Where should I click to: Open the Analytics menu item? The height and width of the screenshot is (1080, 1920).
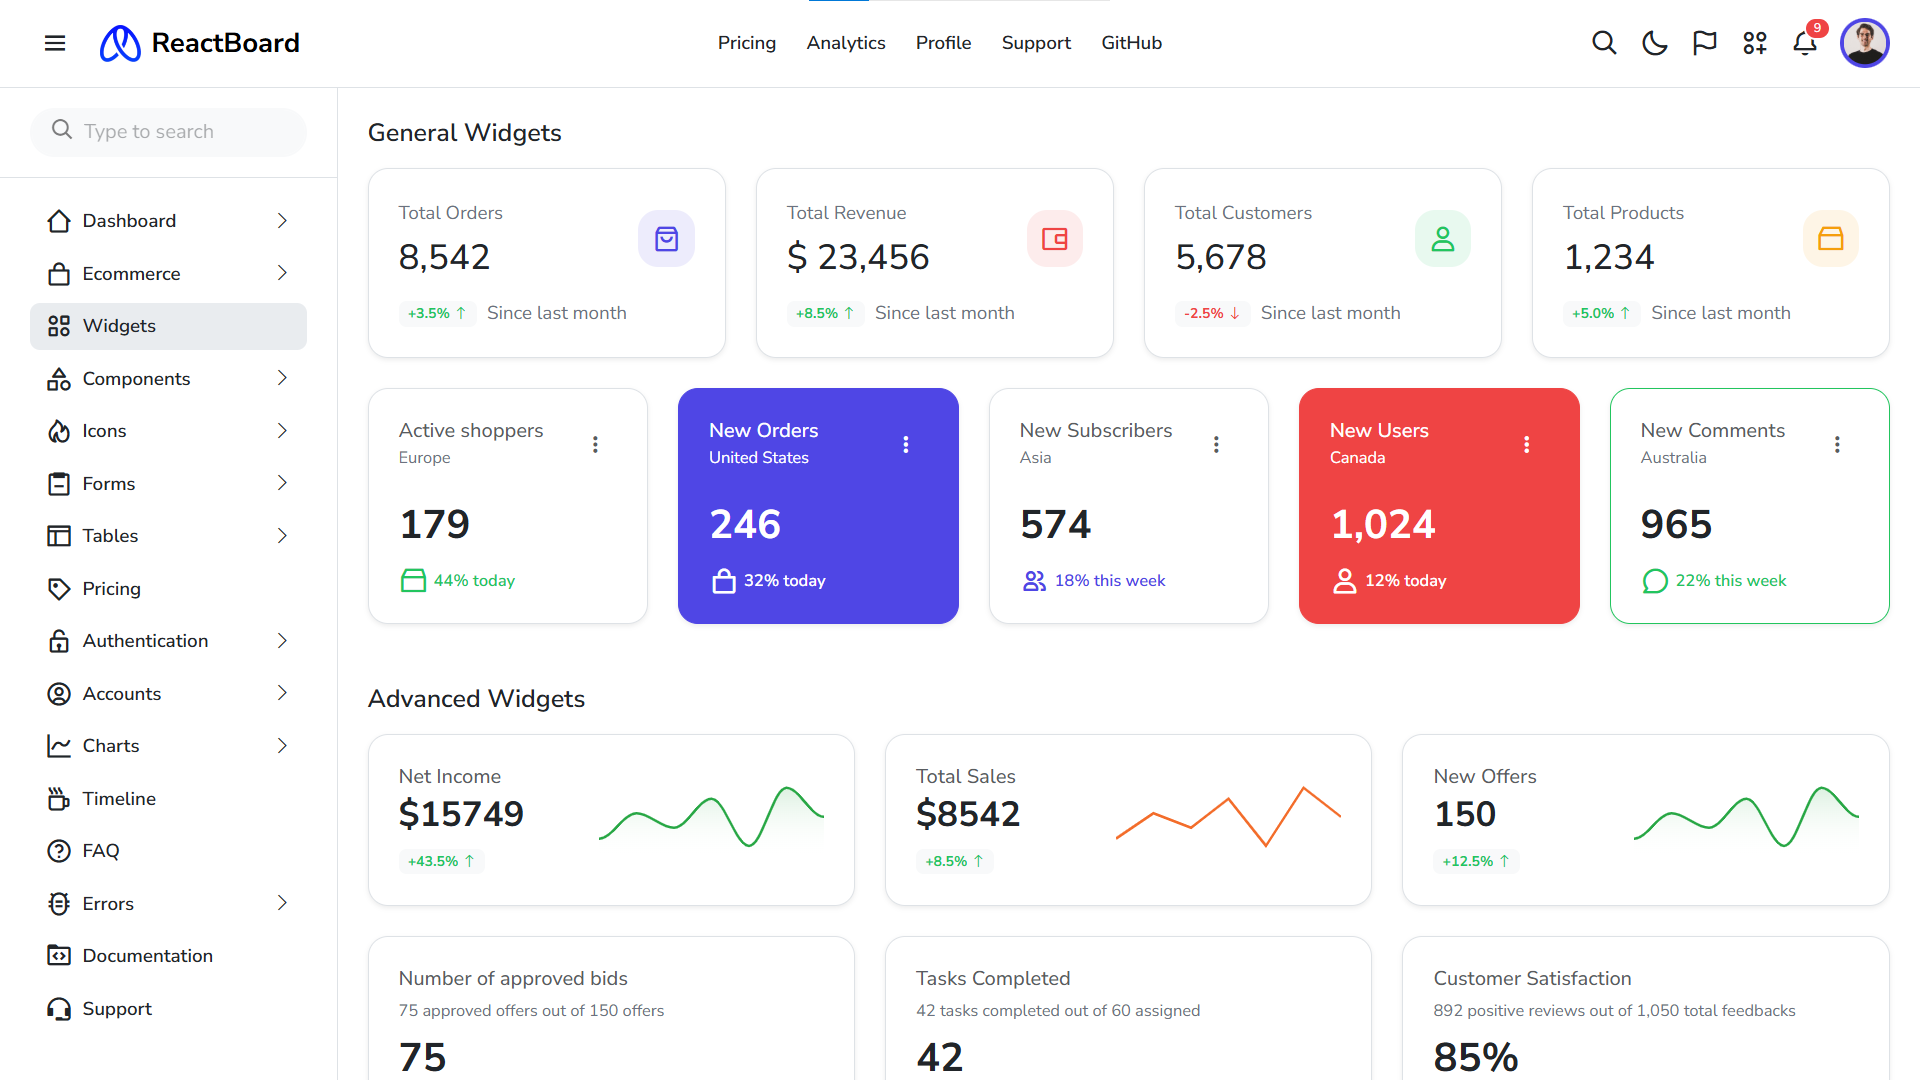(x=846, y=43)
